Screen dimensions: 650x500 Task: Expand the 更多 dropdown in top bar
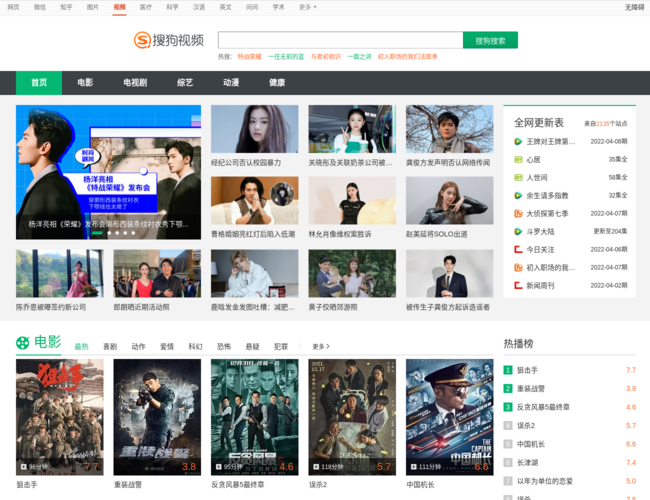pos(307,7)
